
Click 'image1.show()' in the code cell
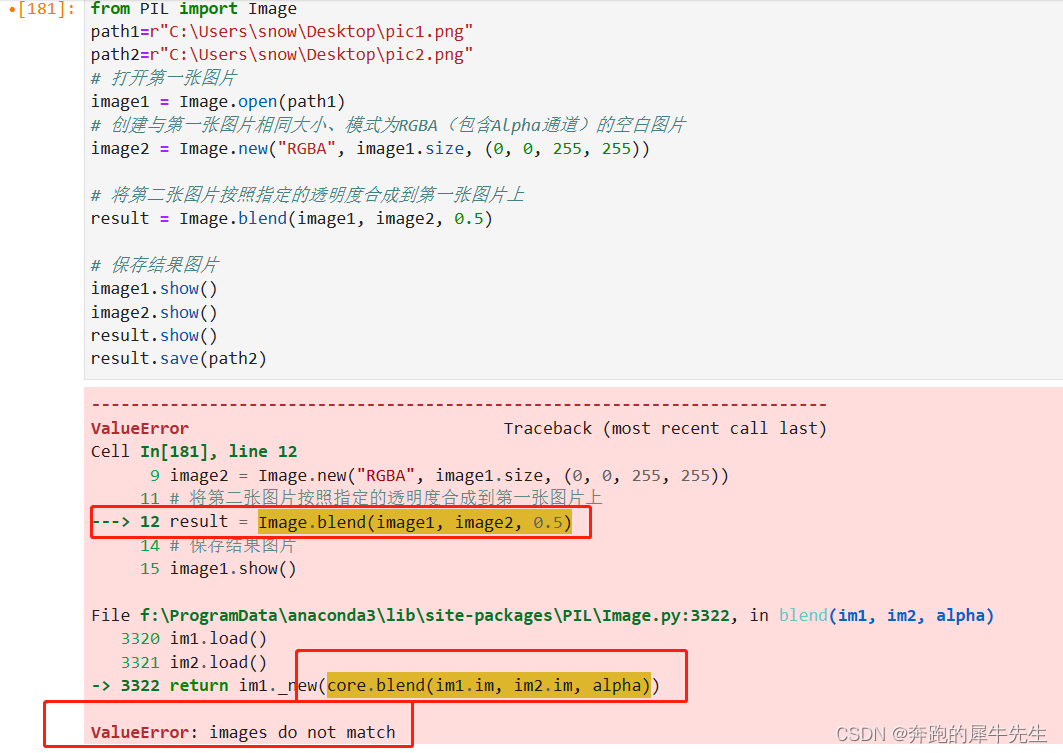pyautogui.click(x=155, y=289)
